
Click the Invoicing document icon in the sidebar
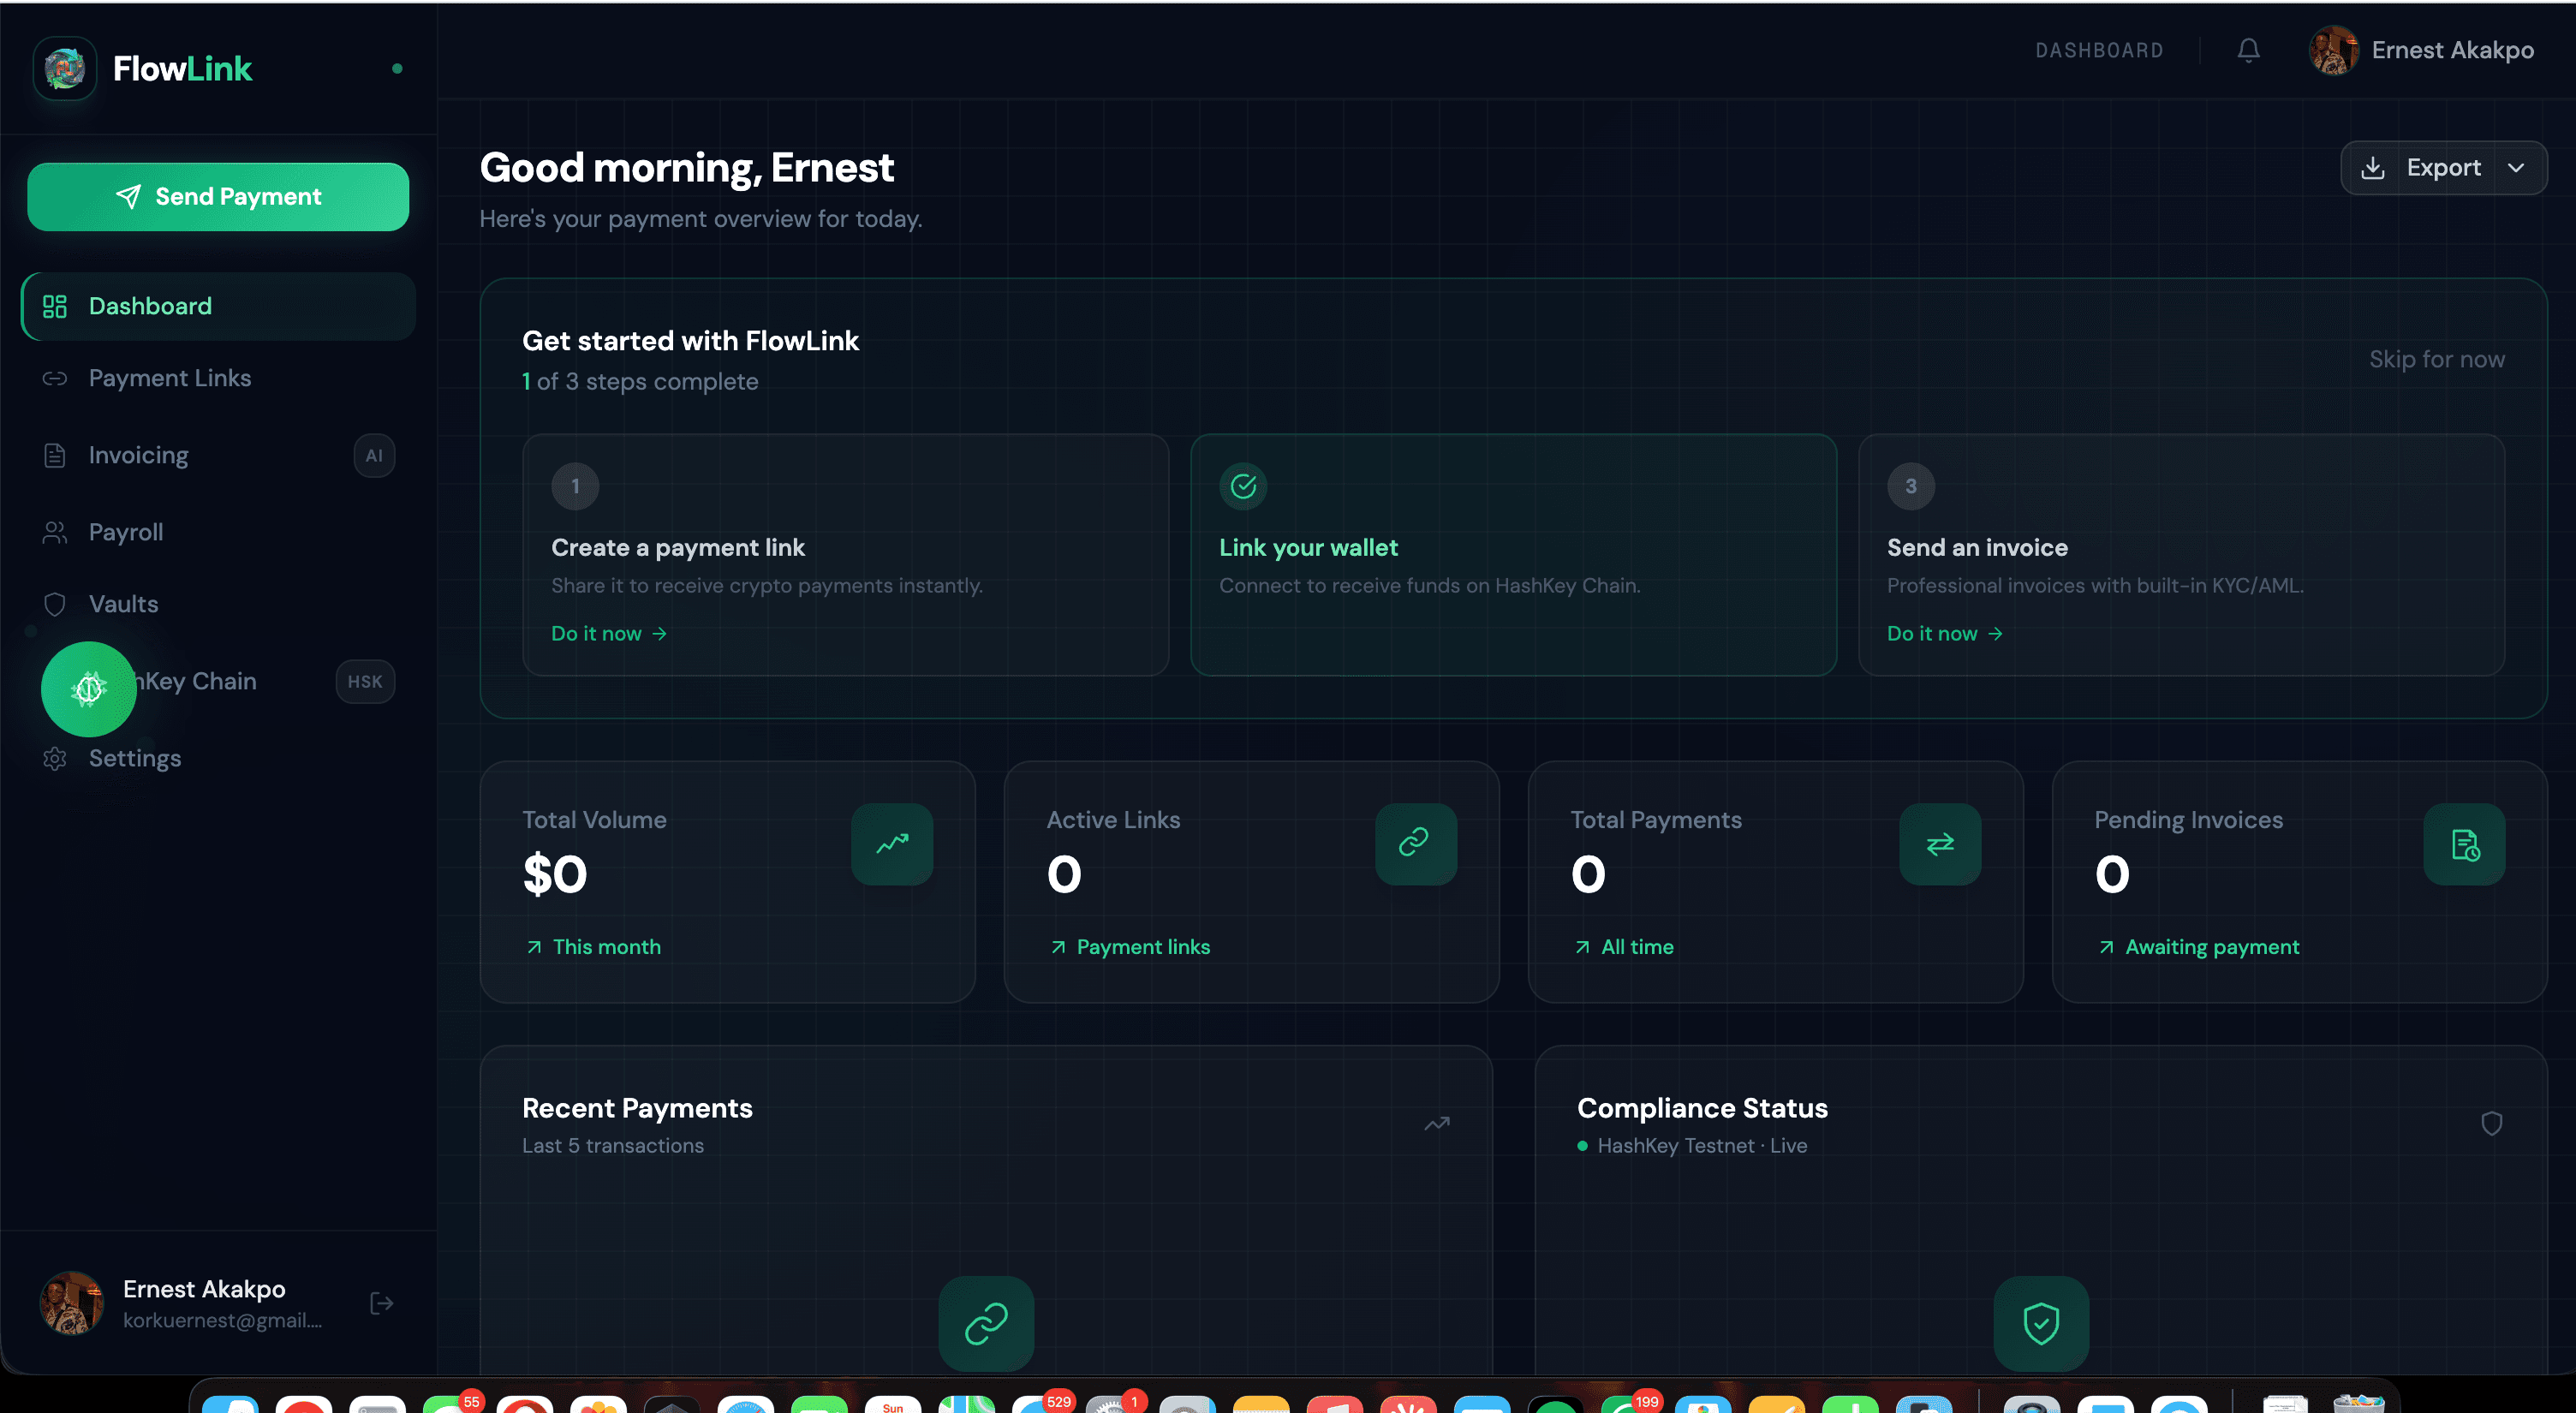54,455
